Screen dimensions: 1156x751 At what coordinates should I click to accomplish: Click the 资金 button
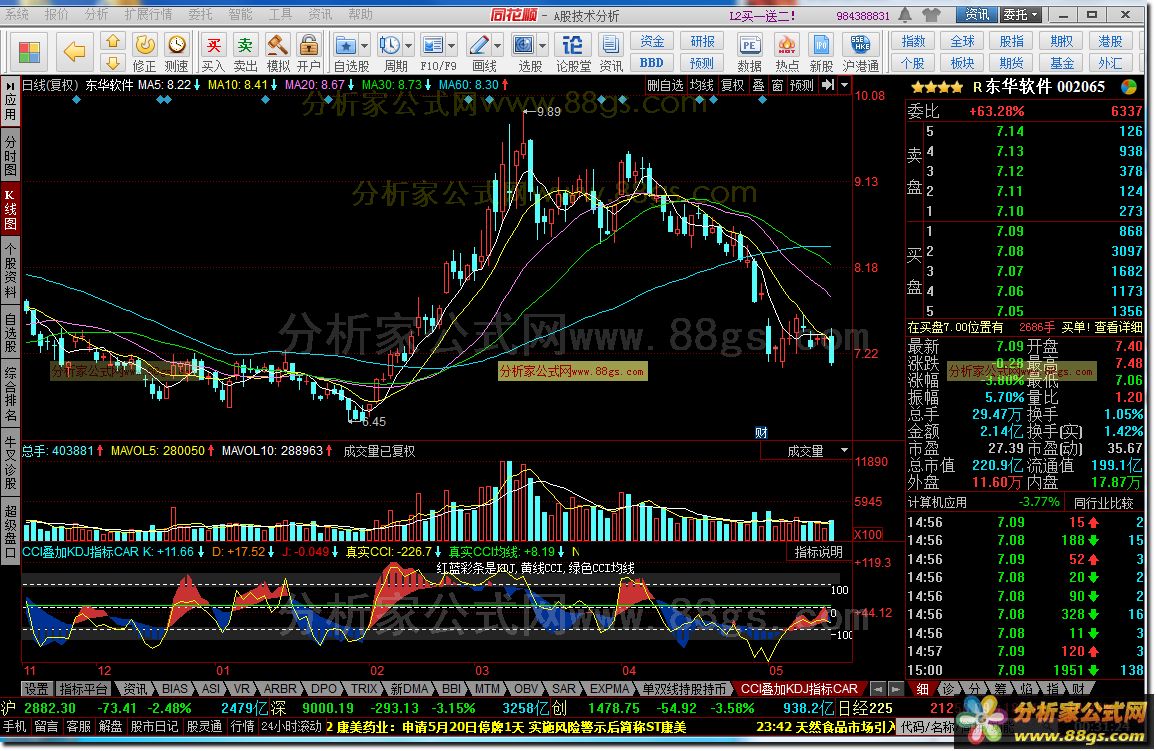(652, 42)
